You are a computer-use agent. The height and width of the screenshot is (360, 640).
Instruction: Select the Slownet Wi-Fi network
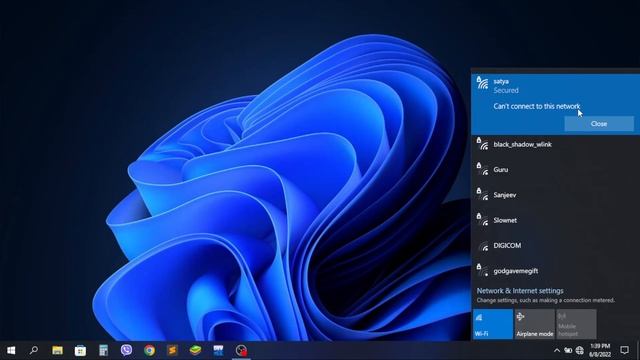(x=556, y=220)
